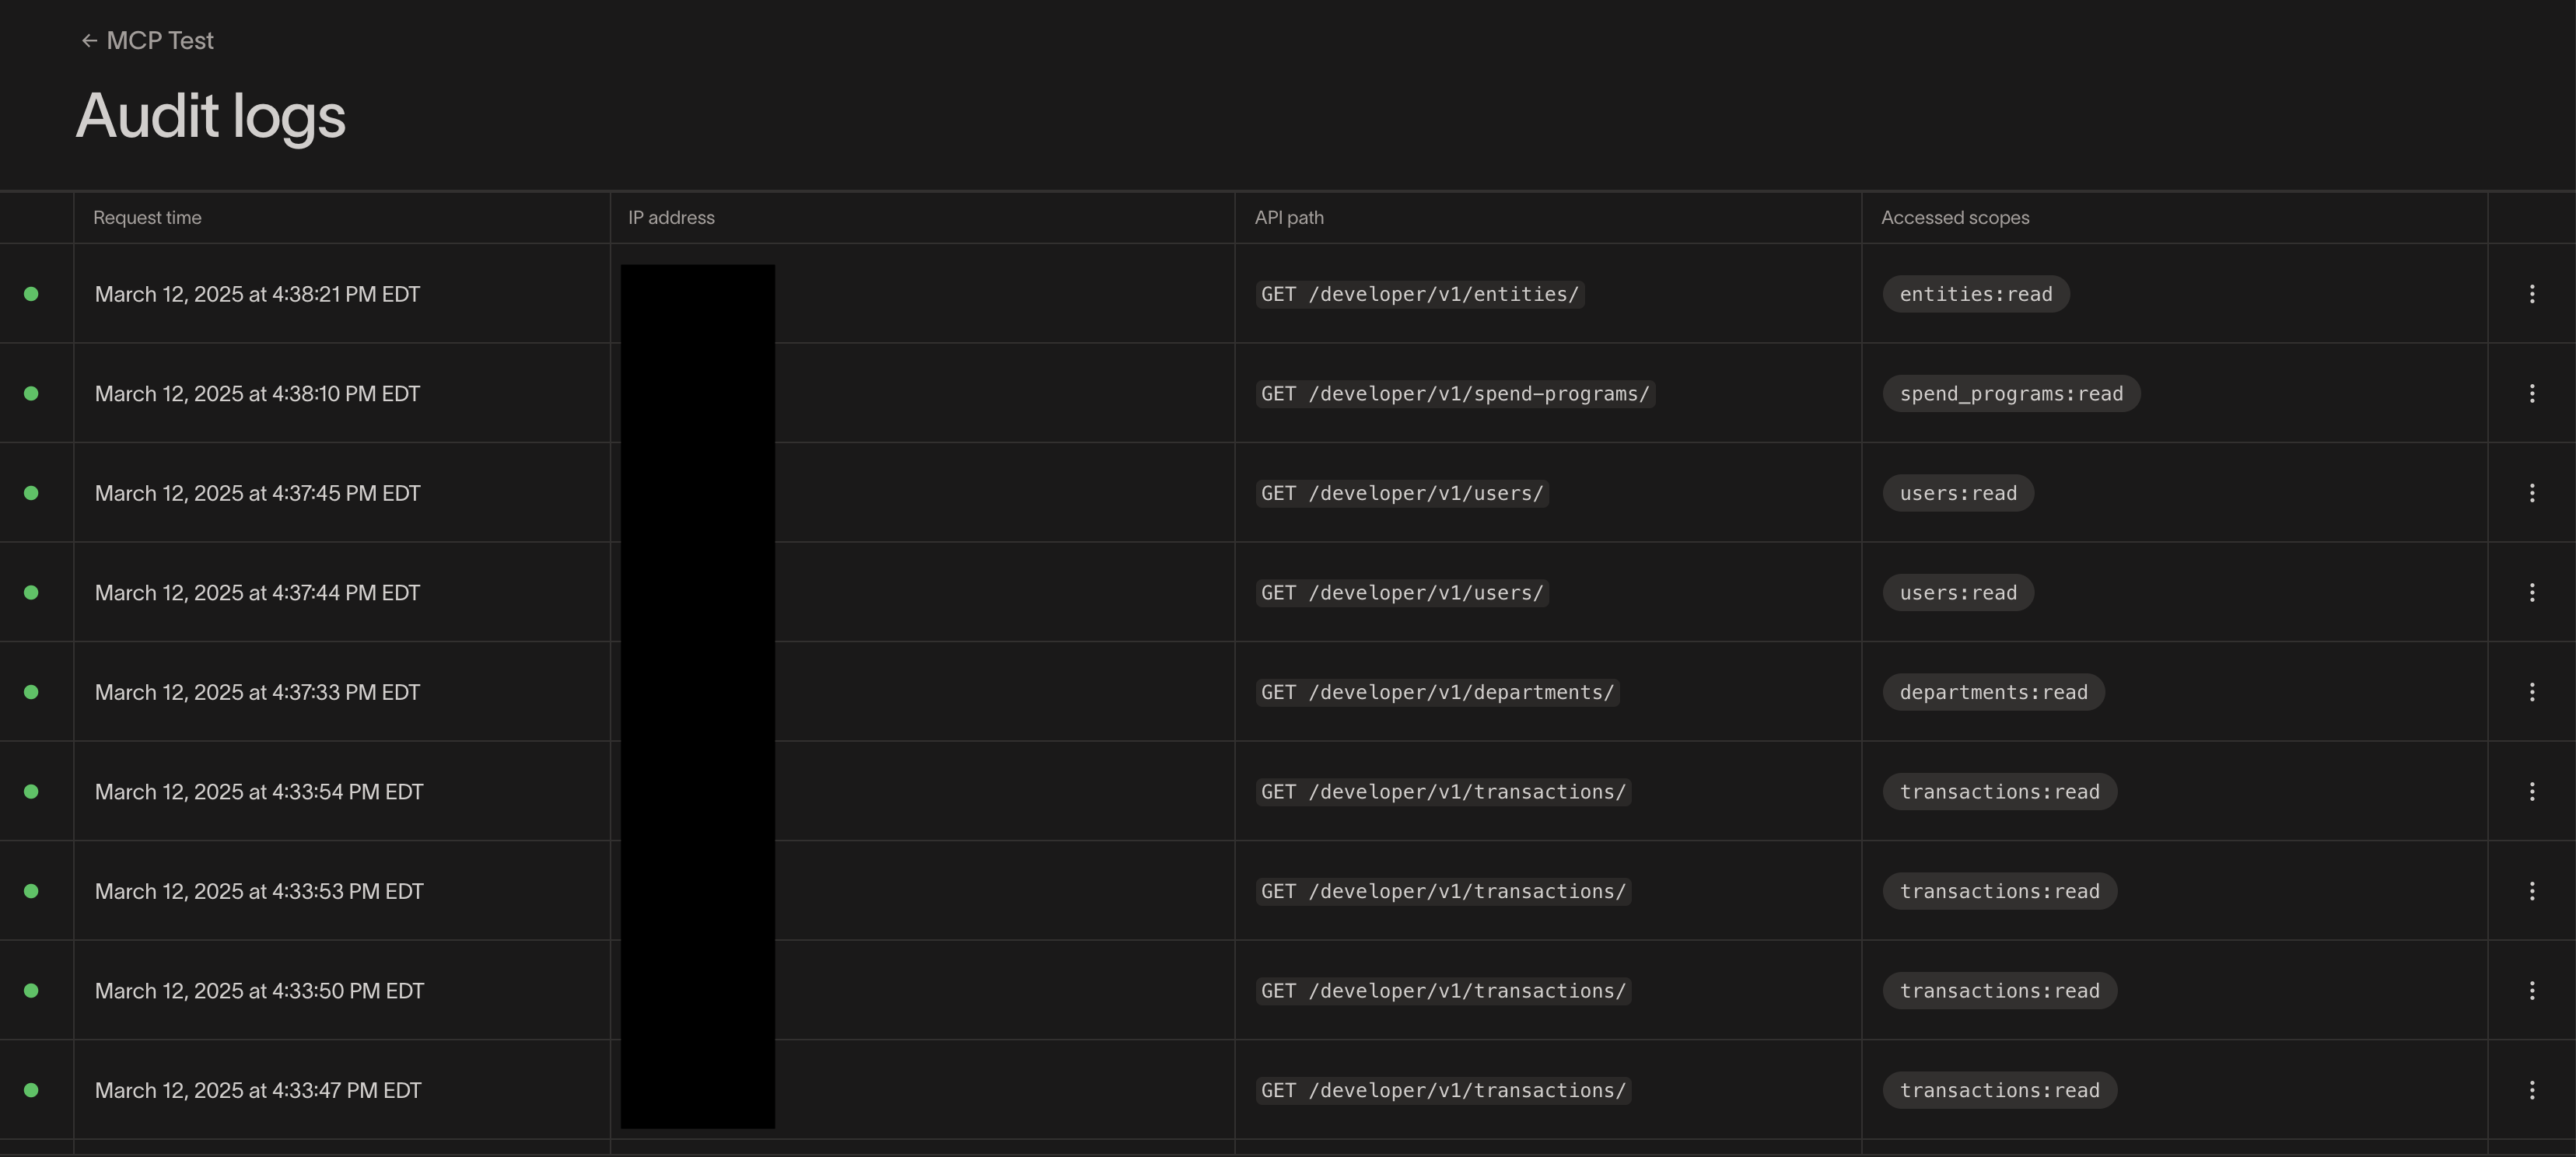Click the Accessed scopes column header
The height and width of the screenshot is (1157, 2576).
pos(1954,218)
